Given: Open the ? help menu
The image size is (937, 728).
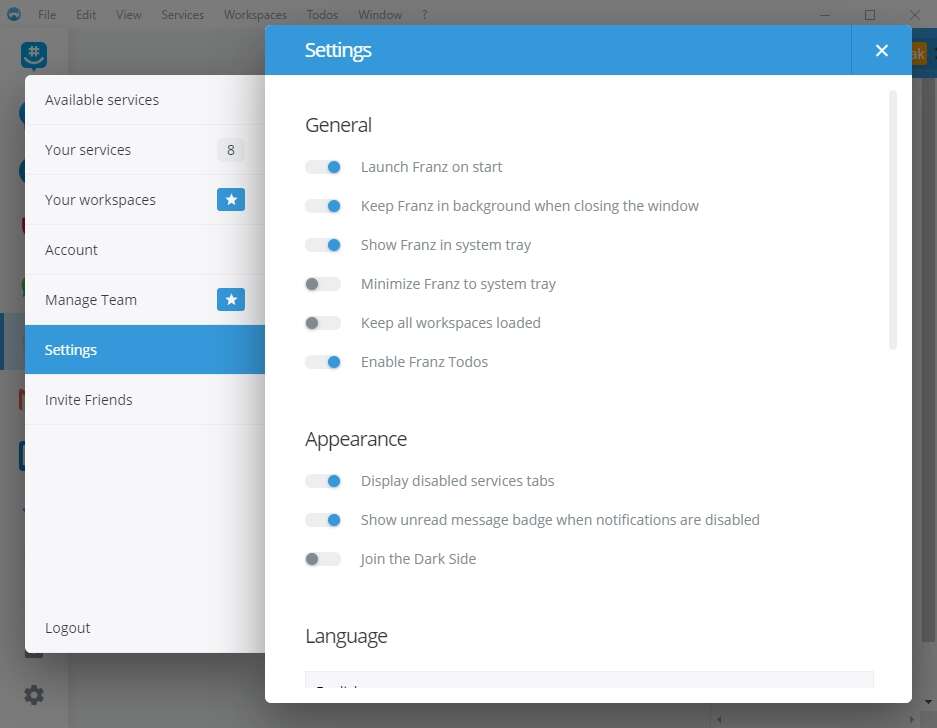Looking at the screenshot, I should (x=424, y=15).
